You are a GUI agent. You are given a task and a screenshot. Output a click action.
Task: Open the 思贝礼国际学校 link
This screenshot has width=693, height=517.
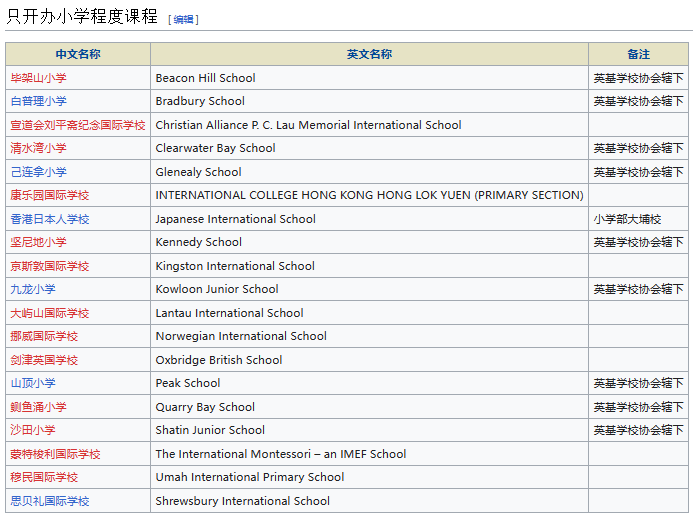pos(50,501)
